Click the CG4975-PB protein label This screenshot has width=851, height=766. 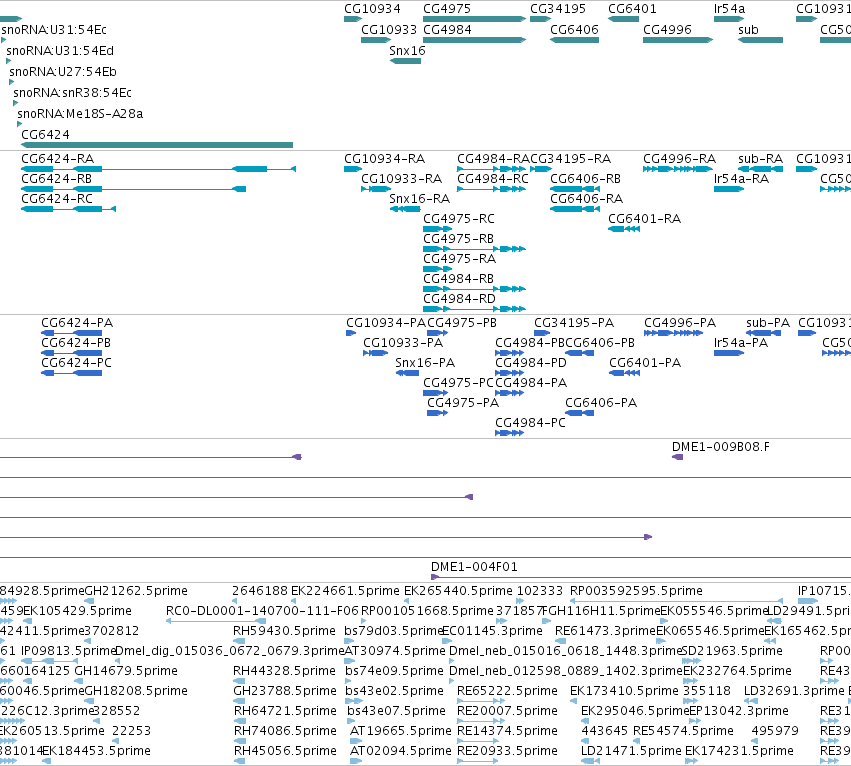point(462,323)
